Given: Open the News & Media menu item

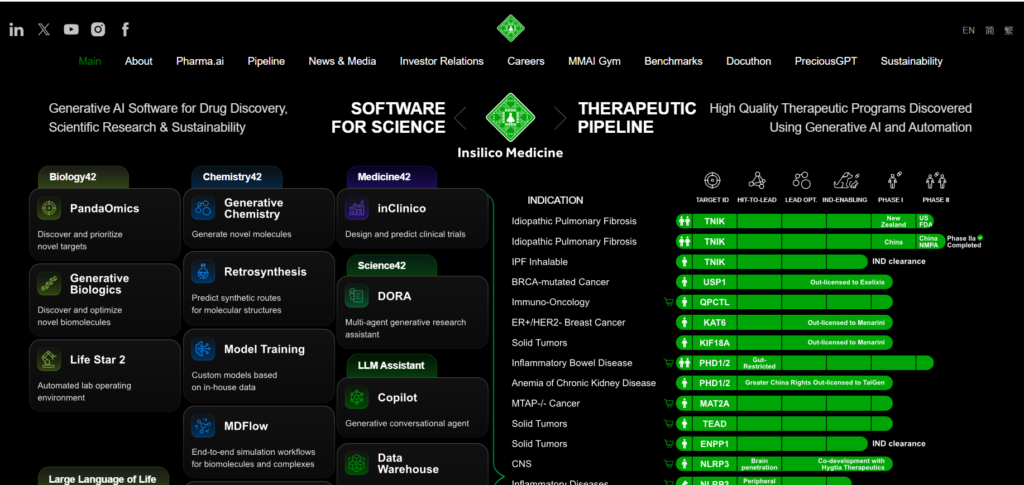Looking at the screenshot, I should pyautogui.click(x=342, y=61).
